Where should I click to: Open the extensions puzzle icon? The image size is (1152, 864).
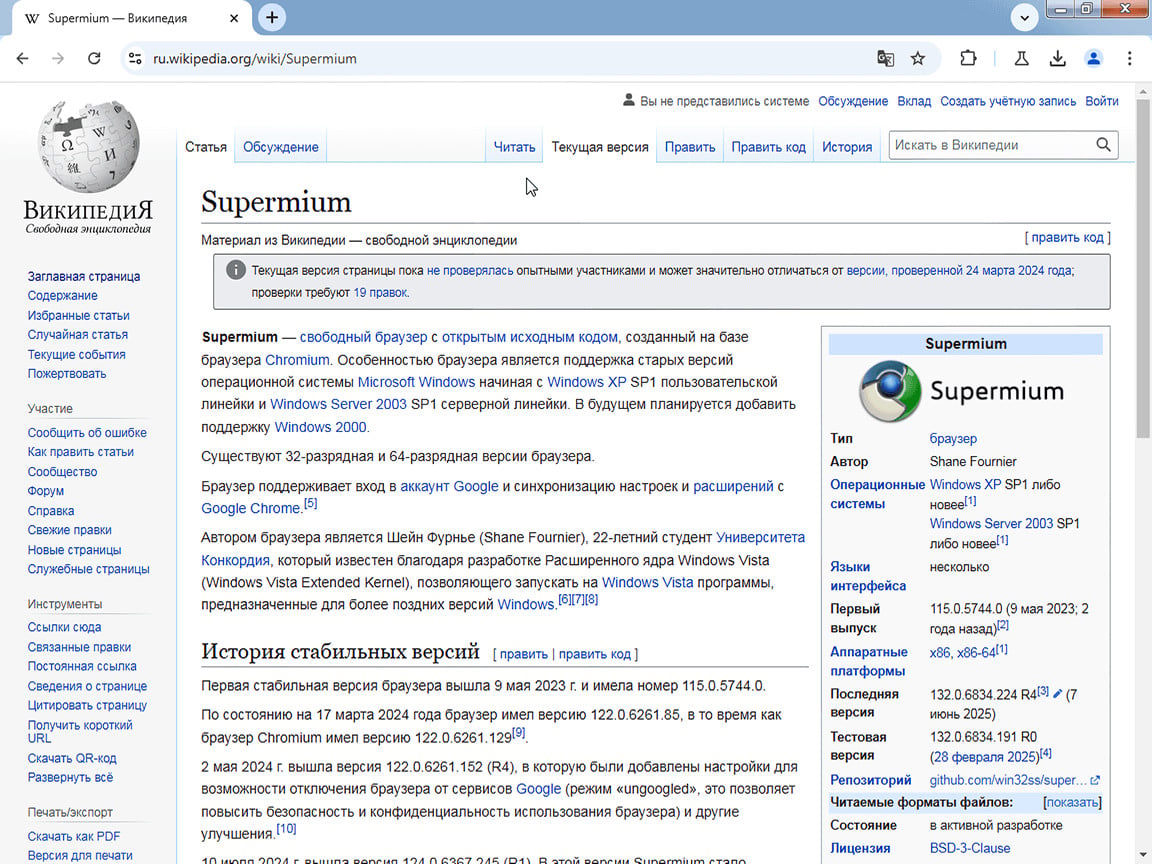click(x=968, y=59)
